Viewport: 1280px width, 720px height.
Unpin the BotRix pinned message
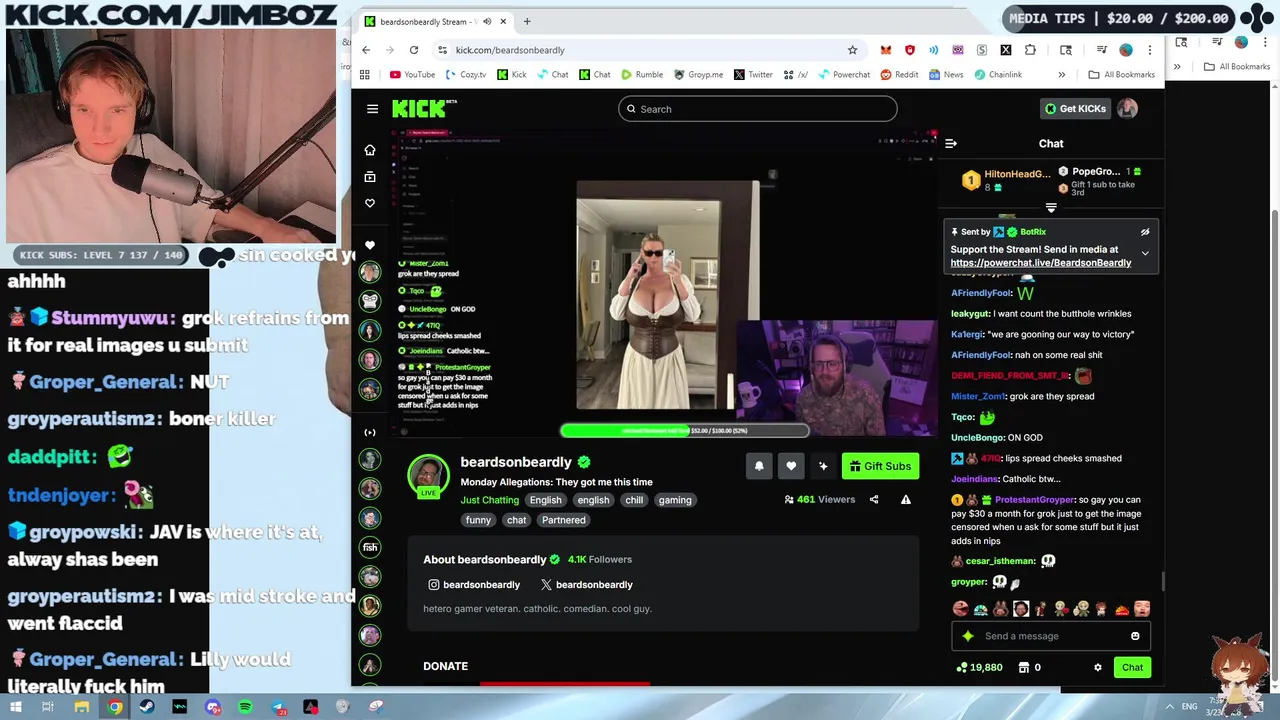click(1145, 232)
